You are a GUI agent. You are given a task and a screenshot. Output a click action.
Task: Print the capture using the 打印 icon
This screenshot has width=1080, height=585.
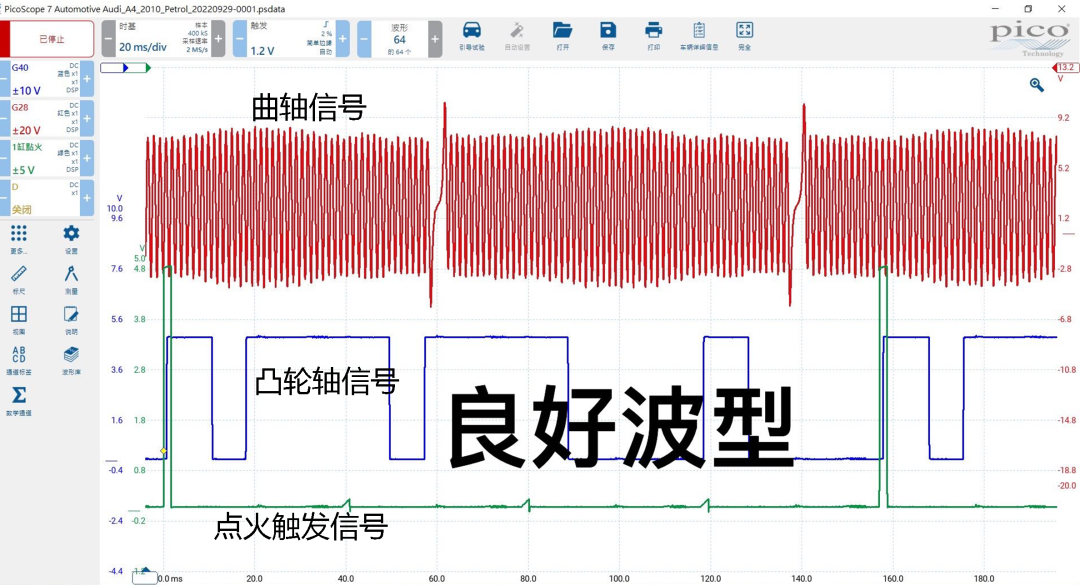653,36
